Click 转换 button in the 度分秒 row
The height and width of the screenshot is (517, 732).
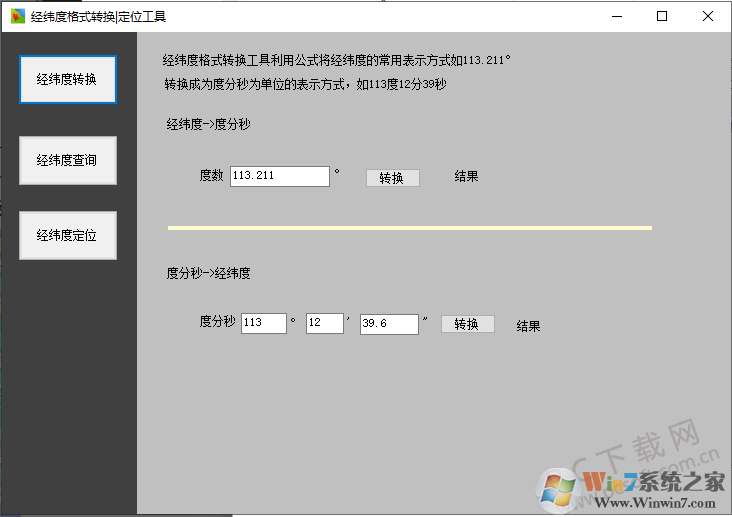click(467, 324)
